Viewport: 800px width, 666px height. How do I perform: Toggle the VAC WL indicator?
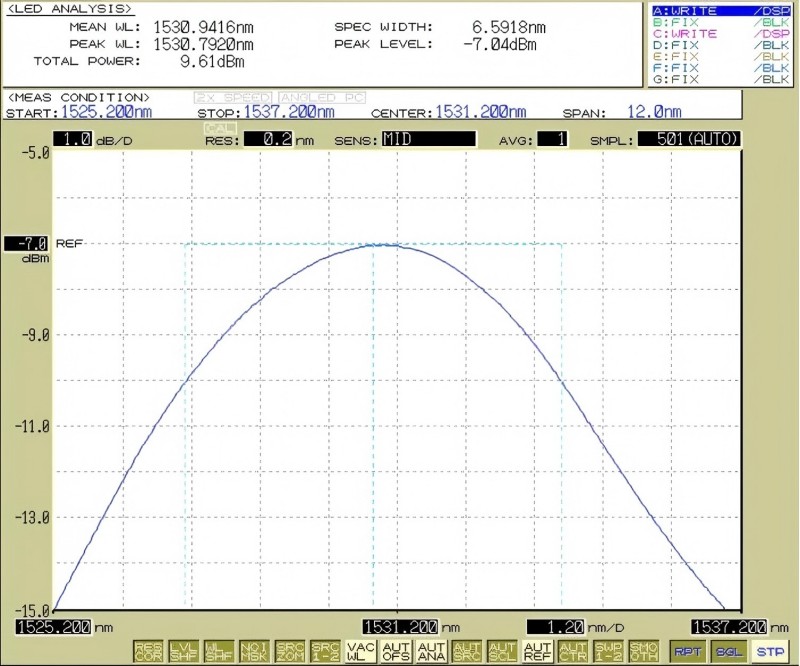(360, 652)
